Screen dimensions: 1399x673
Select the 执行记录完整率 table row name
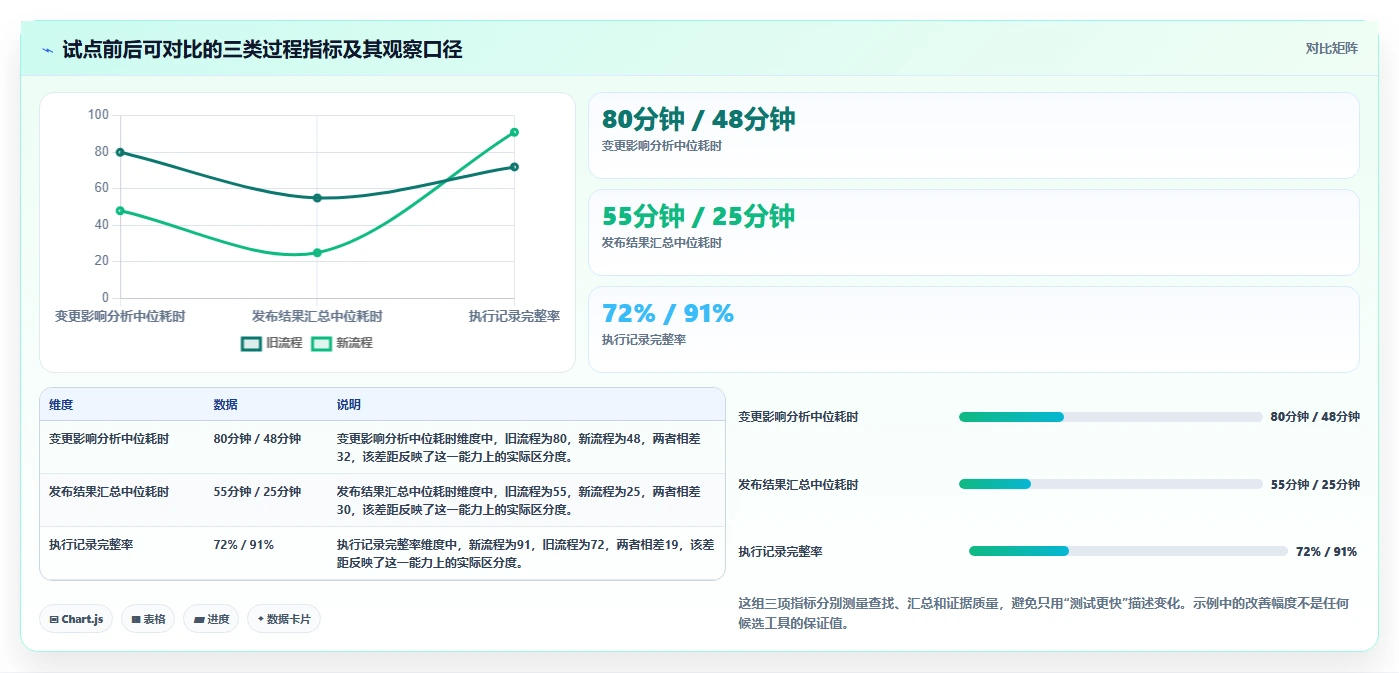click(91, 545)
